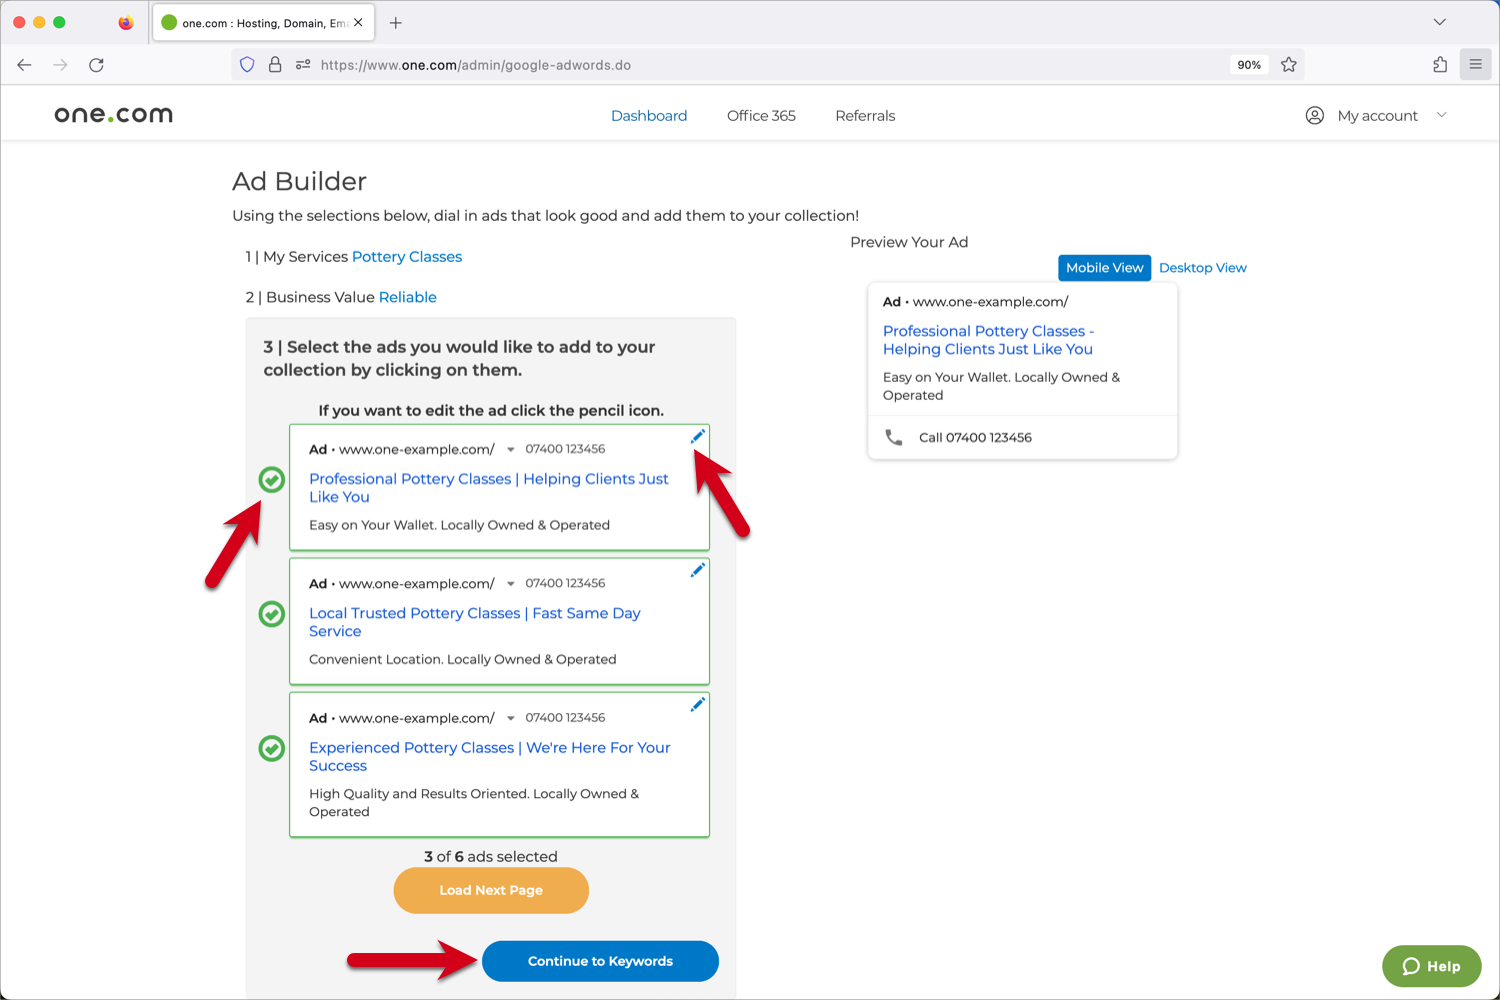The image size is (1500, 1000).
Task: Open the My account dropdown chevron
Action: pyautogui.click(x=1441, y=115)
